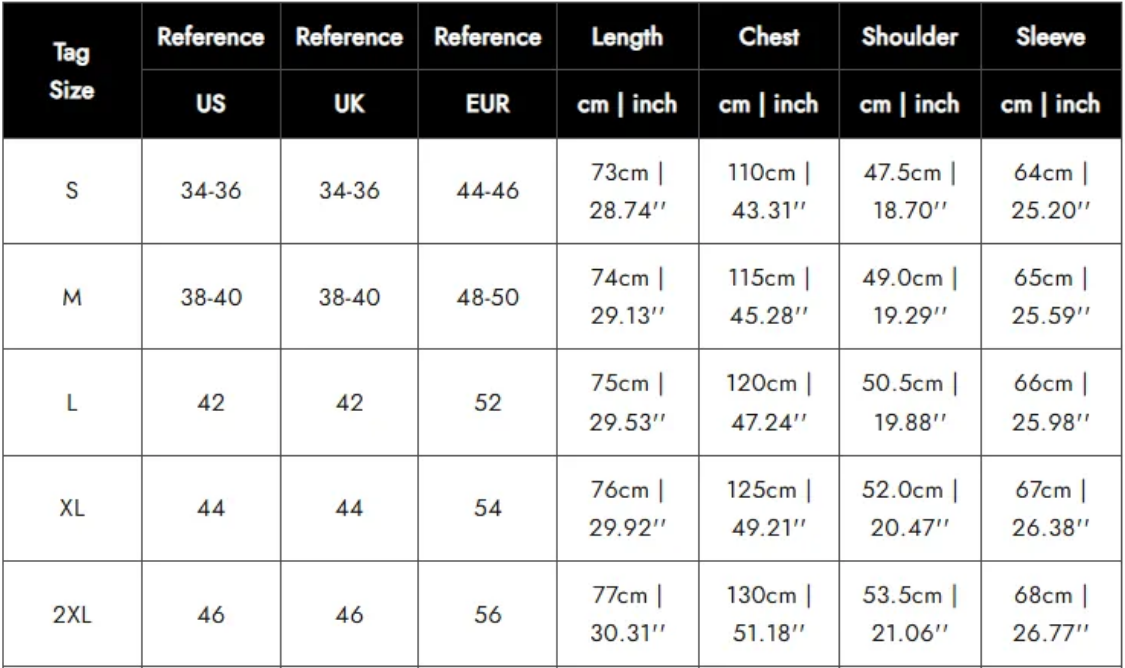This screenshot has height=668, width=1125.
Task: Click the 48-50 EUR size cell
Action: pos(488,297)
